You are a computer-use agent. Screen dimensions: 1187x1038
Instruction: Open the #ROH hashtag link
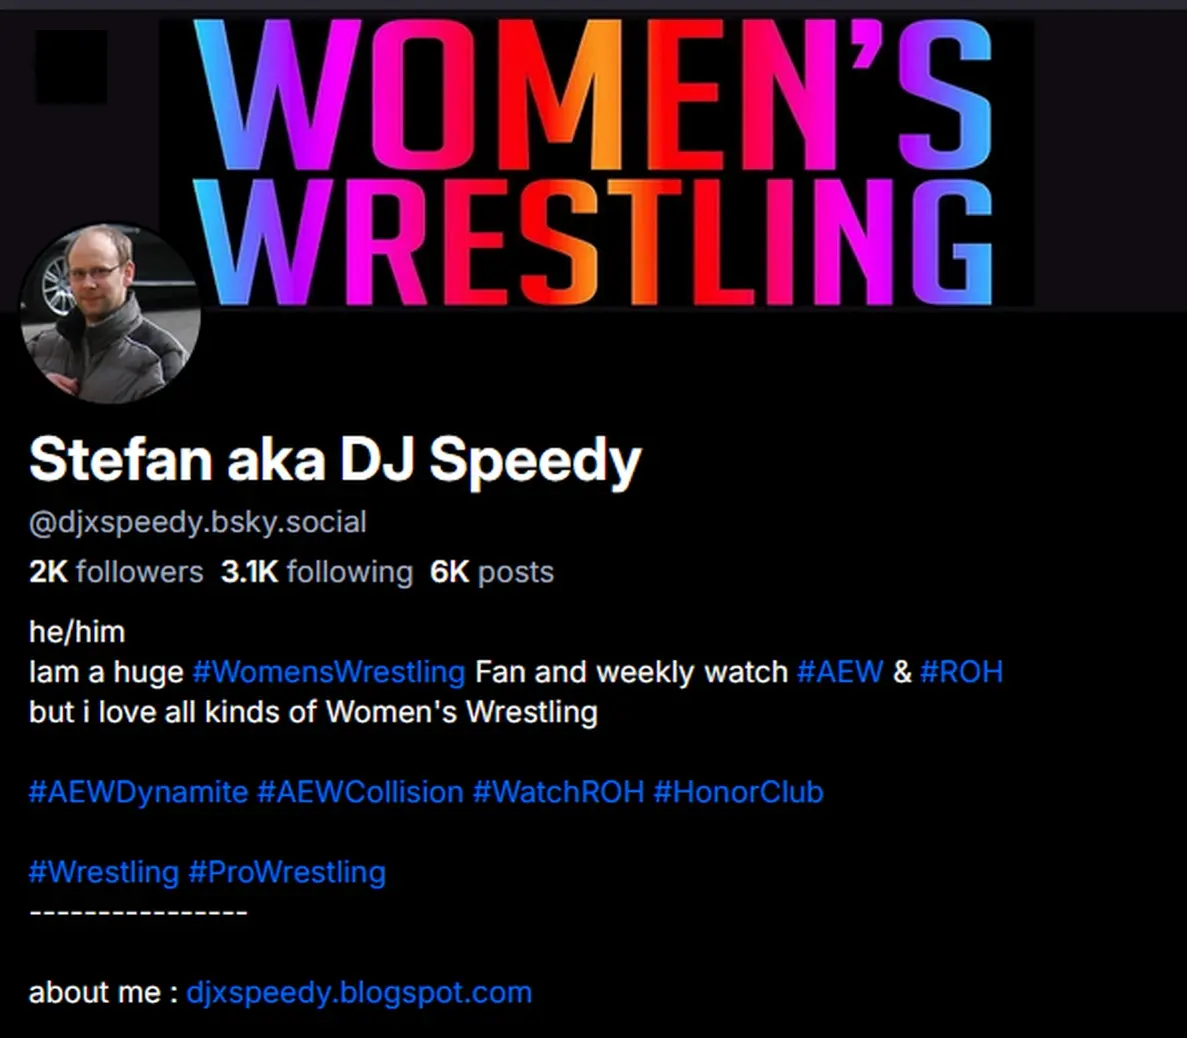point(961,672)
